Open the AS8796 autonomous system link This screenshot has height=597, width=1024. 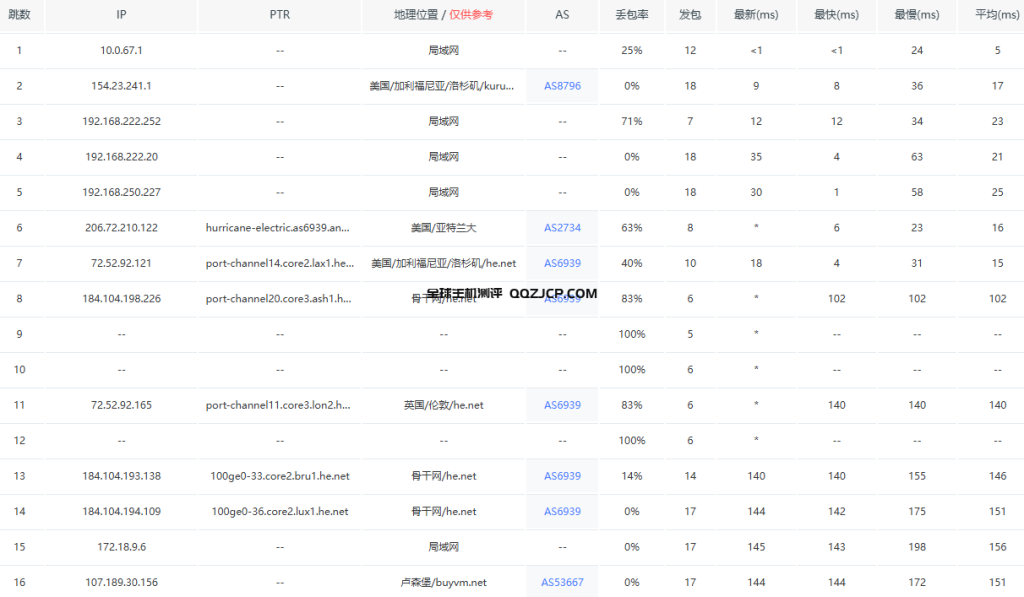(x=561, y=86)
